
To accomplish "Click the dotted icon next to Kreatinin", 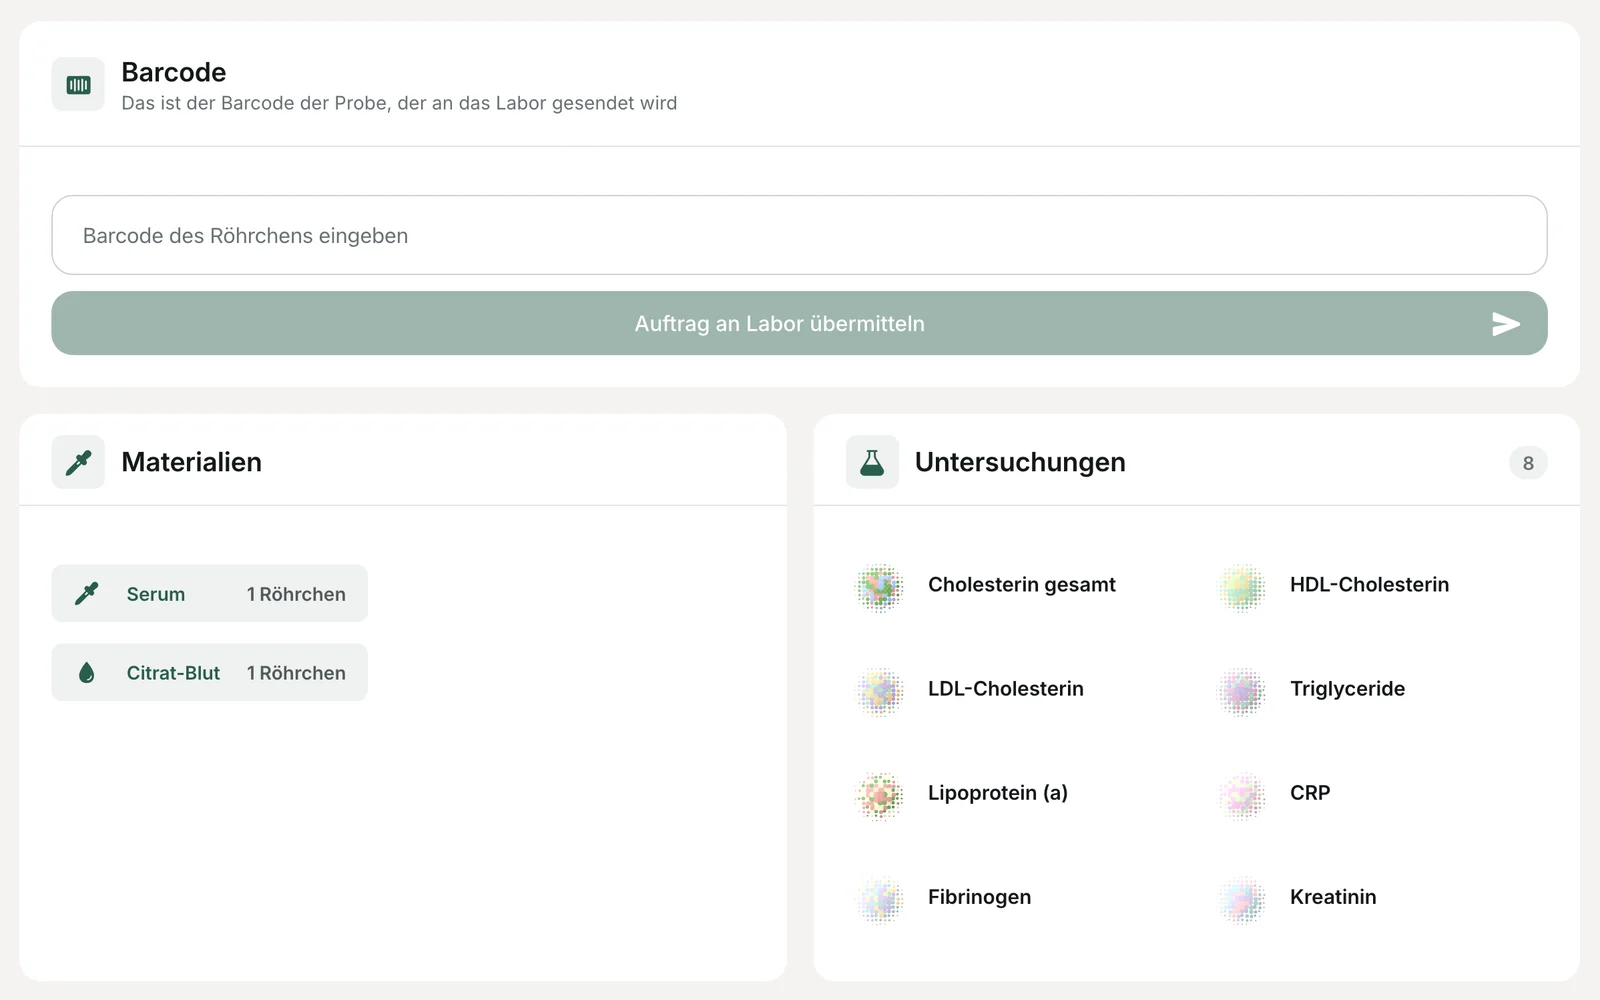I will [x=1242, y=899].
